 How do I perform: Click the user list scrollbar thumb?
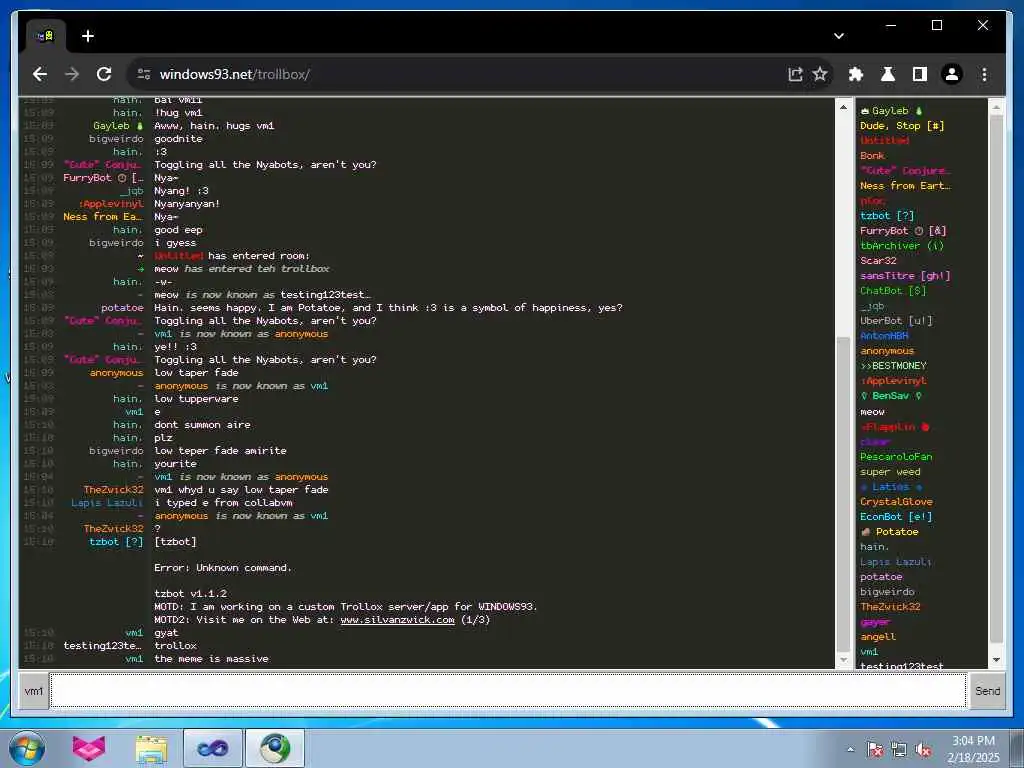[996, 379]
